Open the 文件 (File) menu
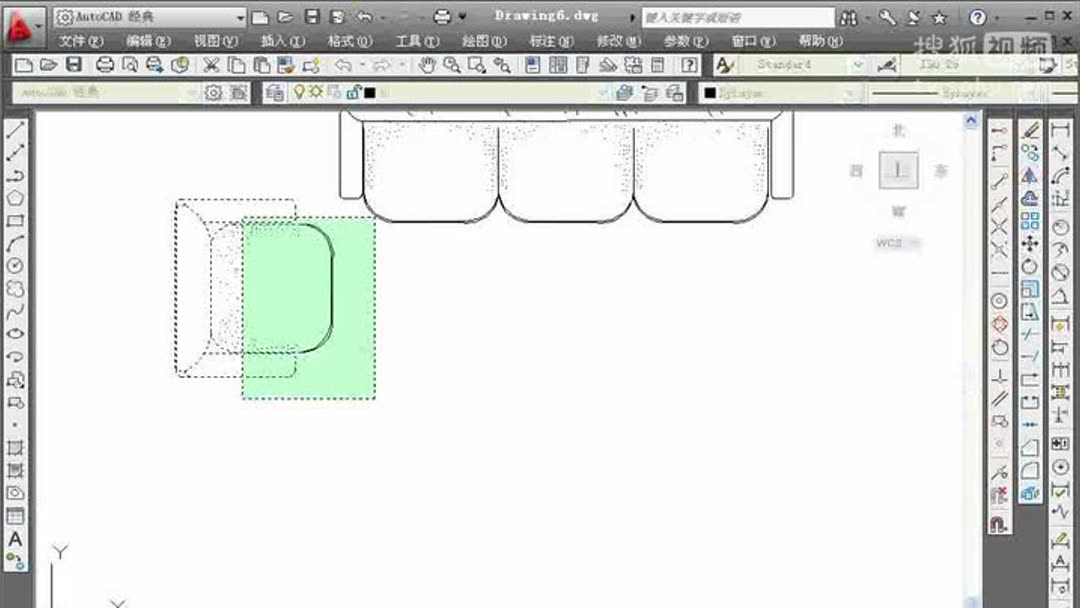This screenshot has width=1080, height=608. tap(81, 41)
